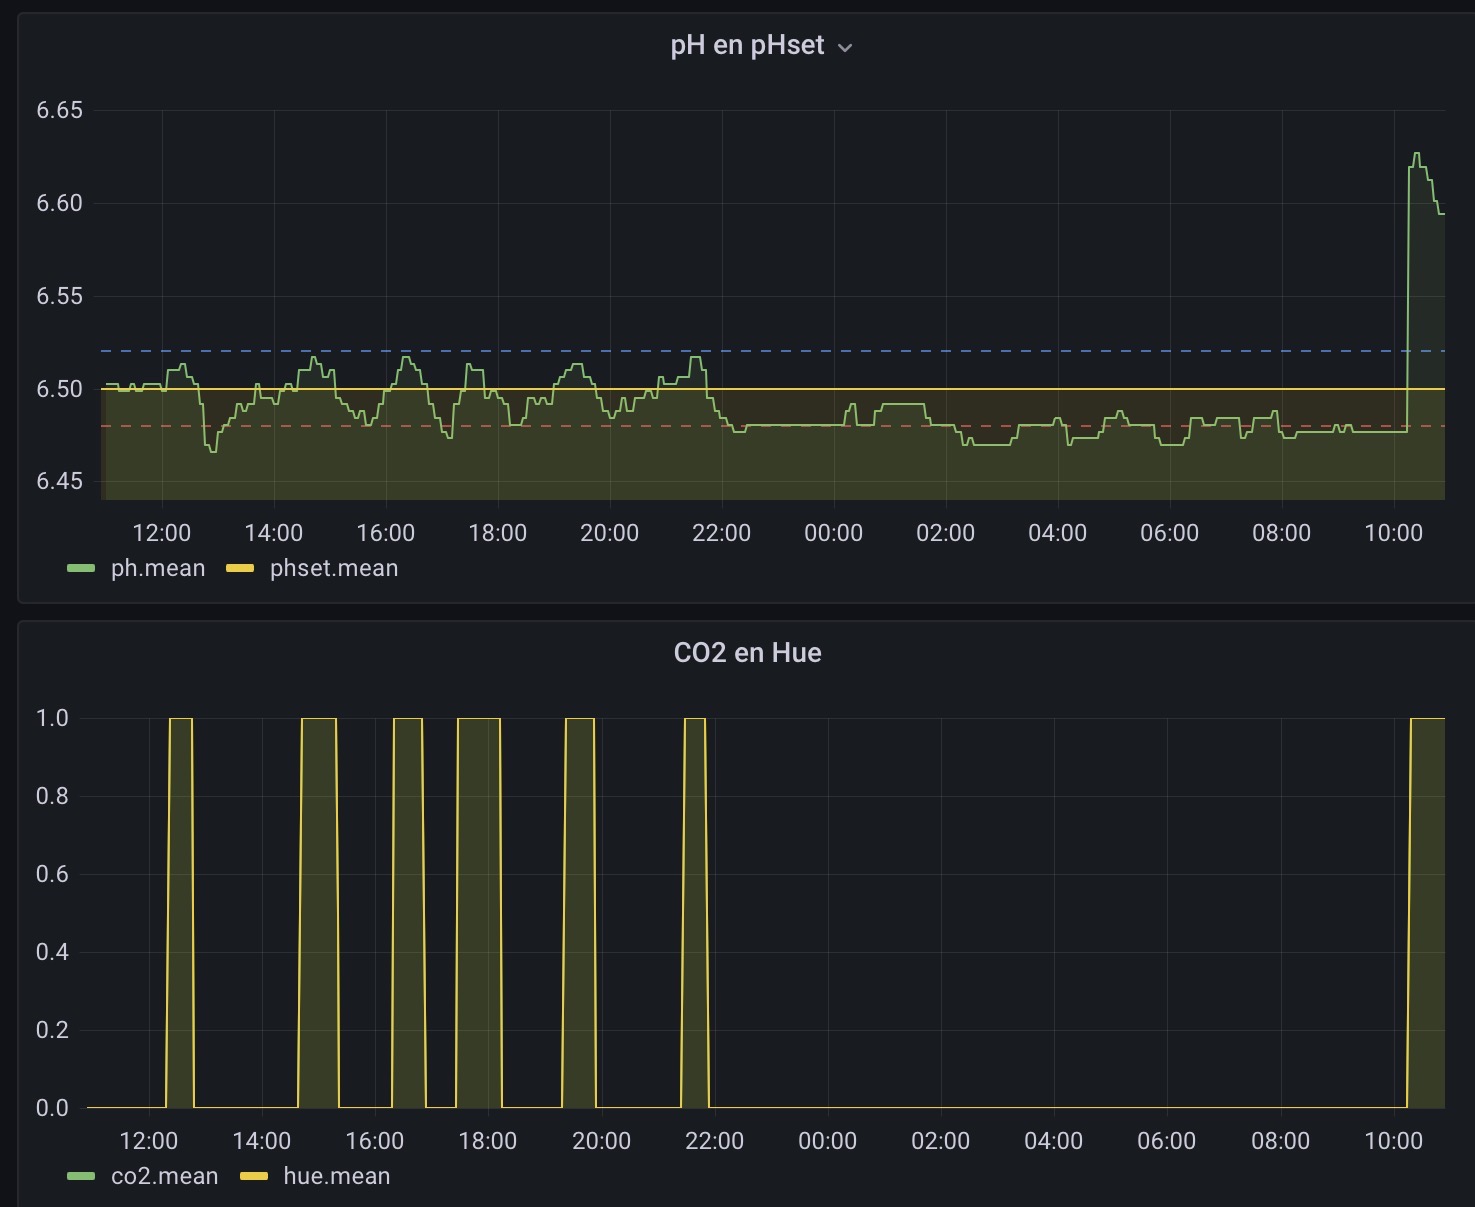Toggle the co2.mean series label in legend
1475x1207 pixels.
164,1176
